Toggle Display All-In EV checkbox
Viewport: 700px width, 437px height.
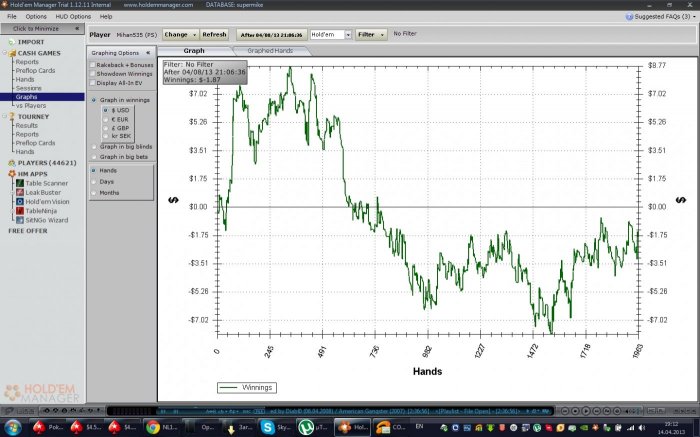point(93,82)
